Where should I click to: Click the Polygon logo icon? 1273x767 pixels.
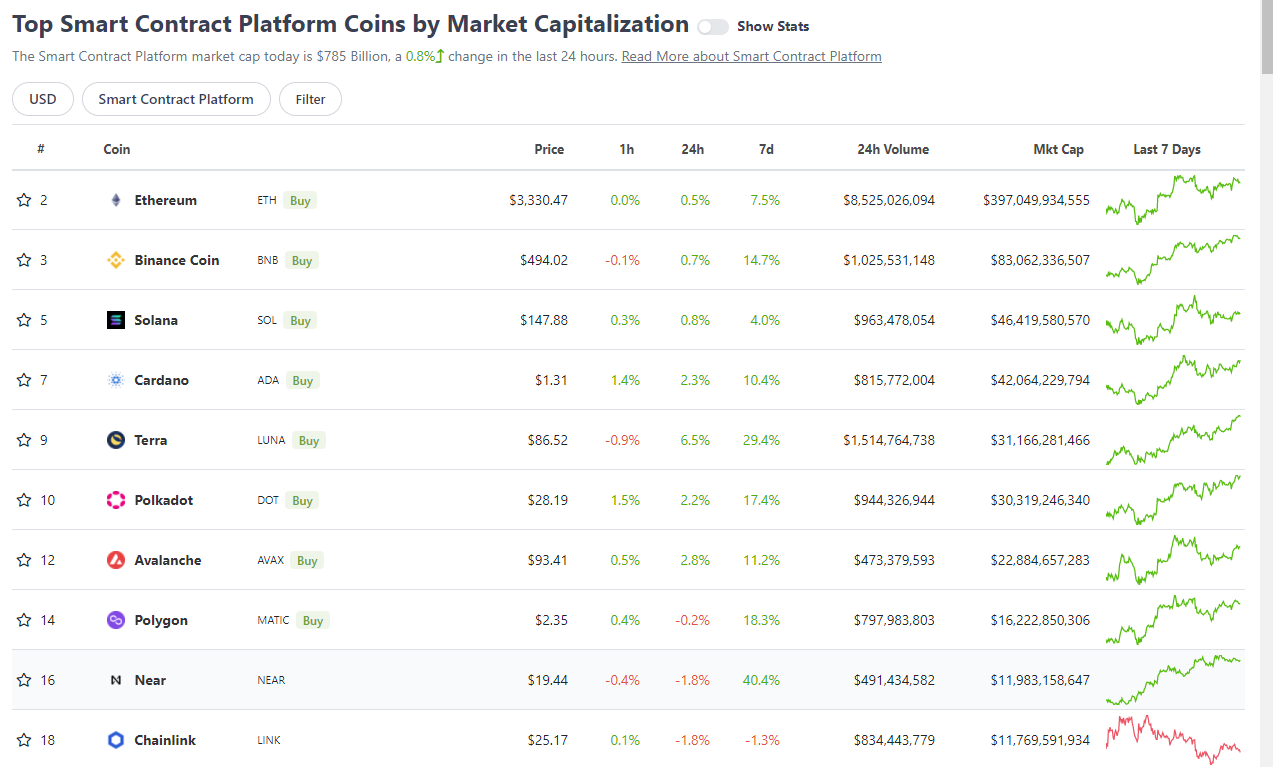pyautogui.click(x=116, y=620)
